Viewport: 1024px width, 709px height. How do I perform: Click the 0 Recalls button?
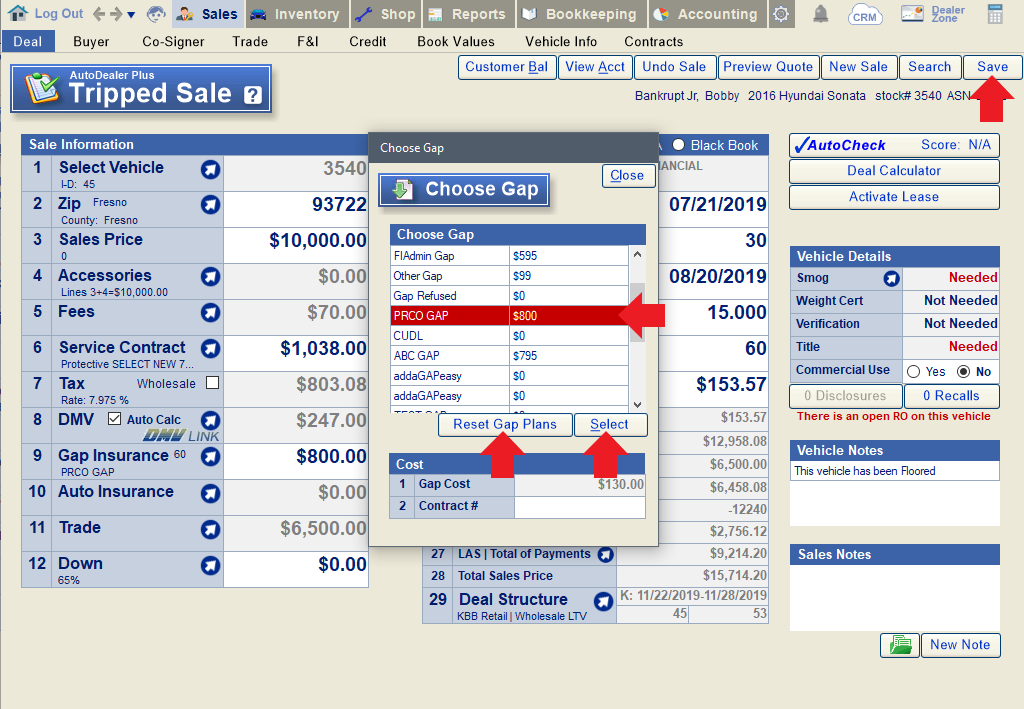point(951,396)
